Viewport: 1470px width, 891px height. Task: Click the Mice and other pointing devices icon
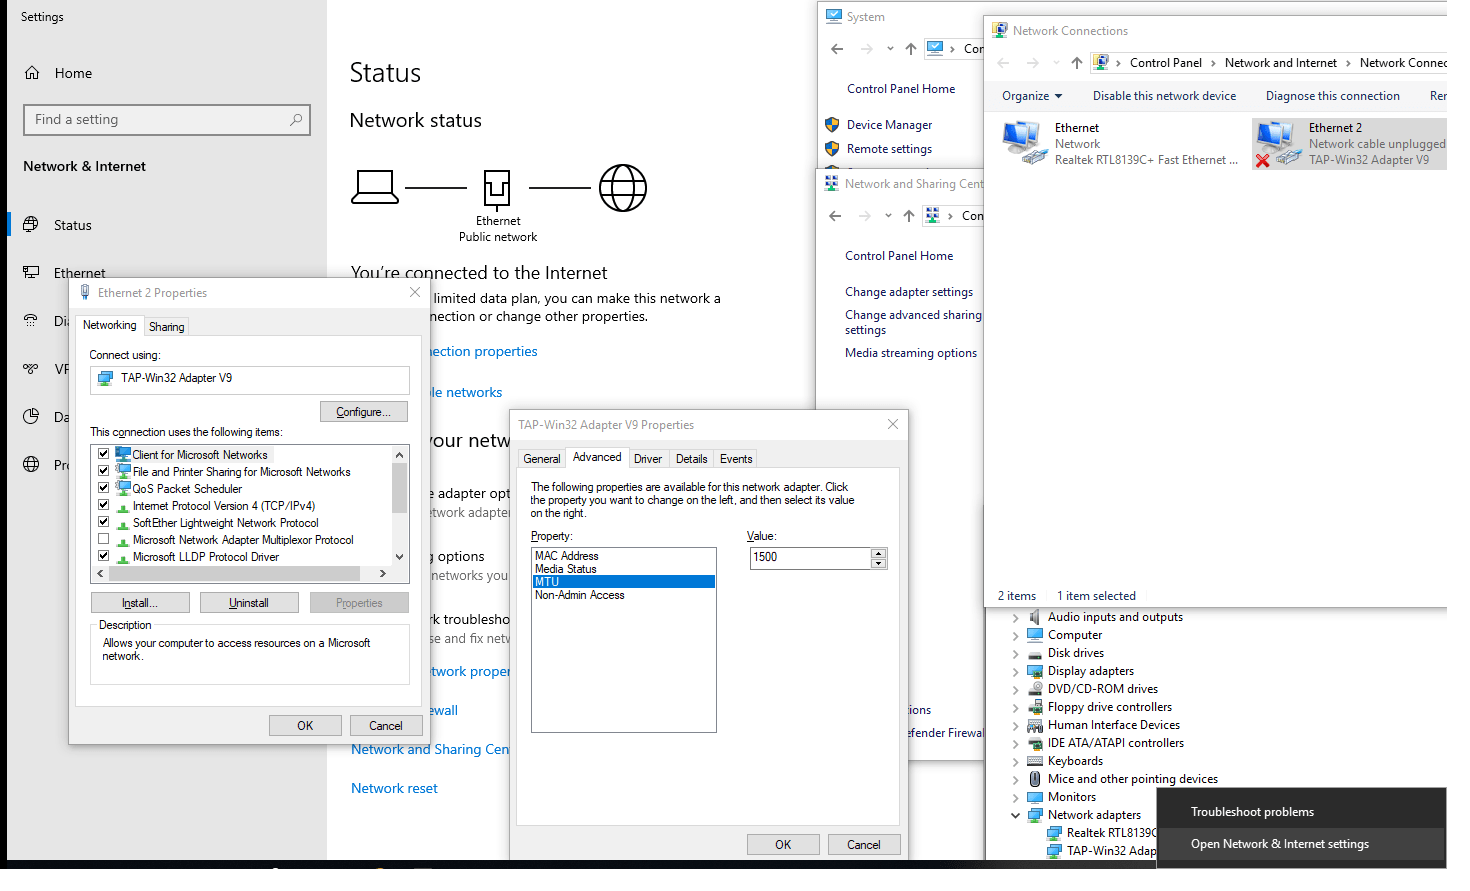click(x=1035, y=779)
